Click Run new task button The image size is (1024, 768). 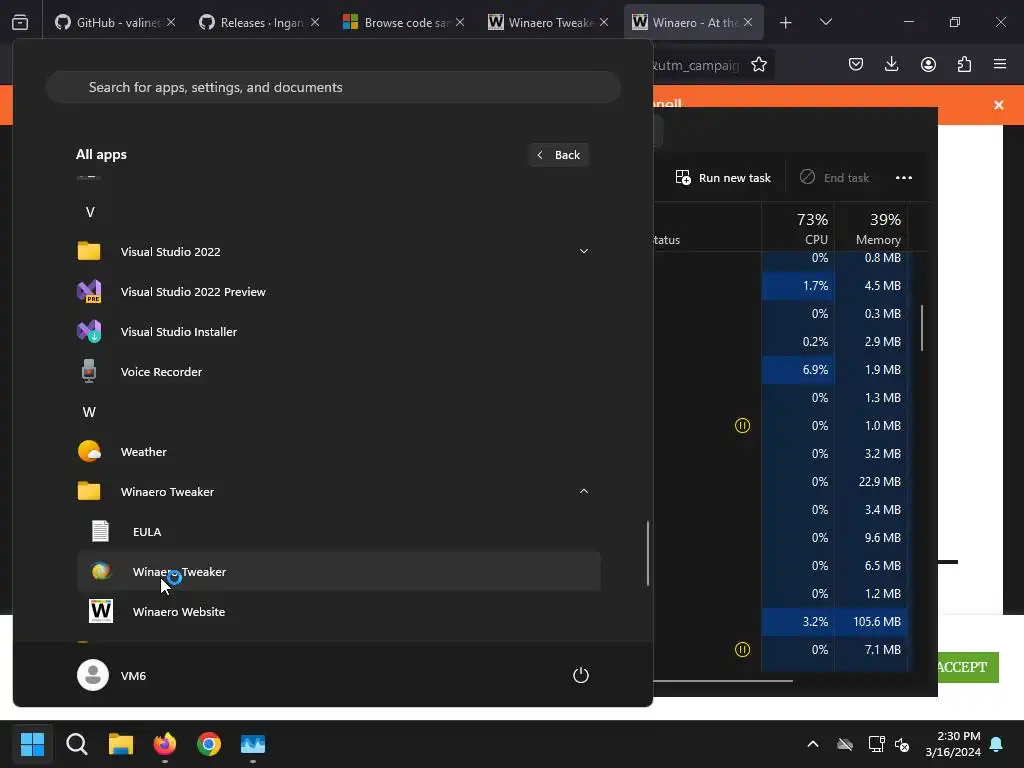pos(723,178)
